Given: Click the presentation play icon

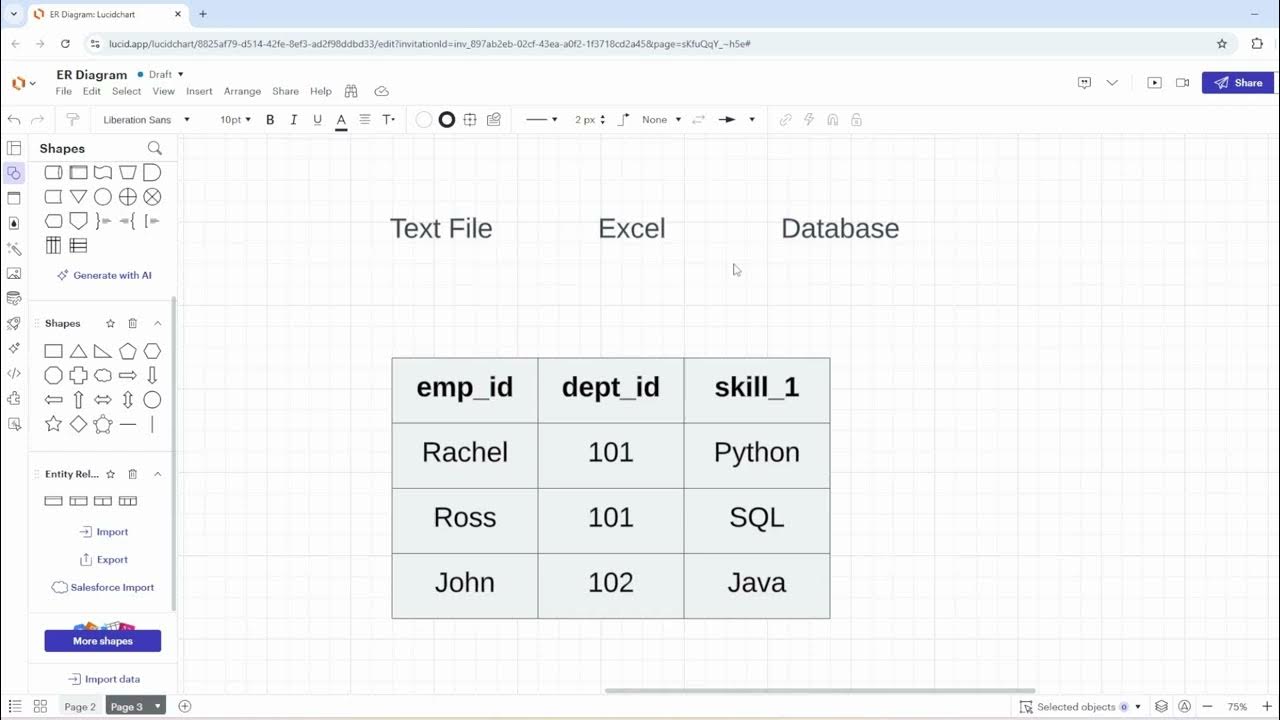Looking at the screenshot, I should (x=1154, y=83).
